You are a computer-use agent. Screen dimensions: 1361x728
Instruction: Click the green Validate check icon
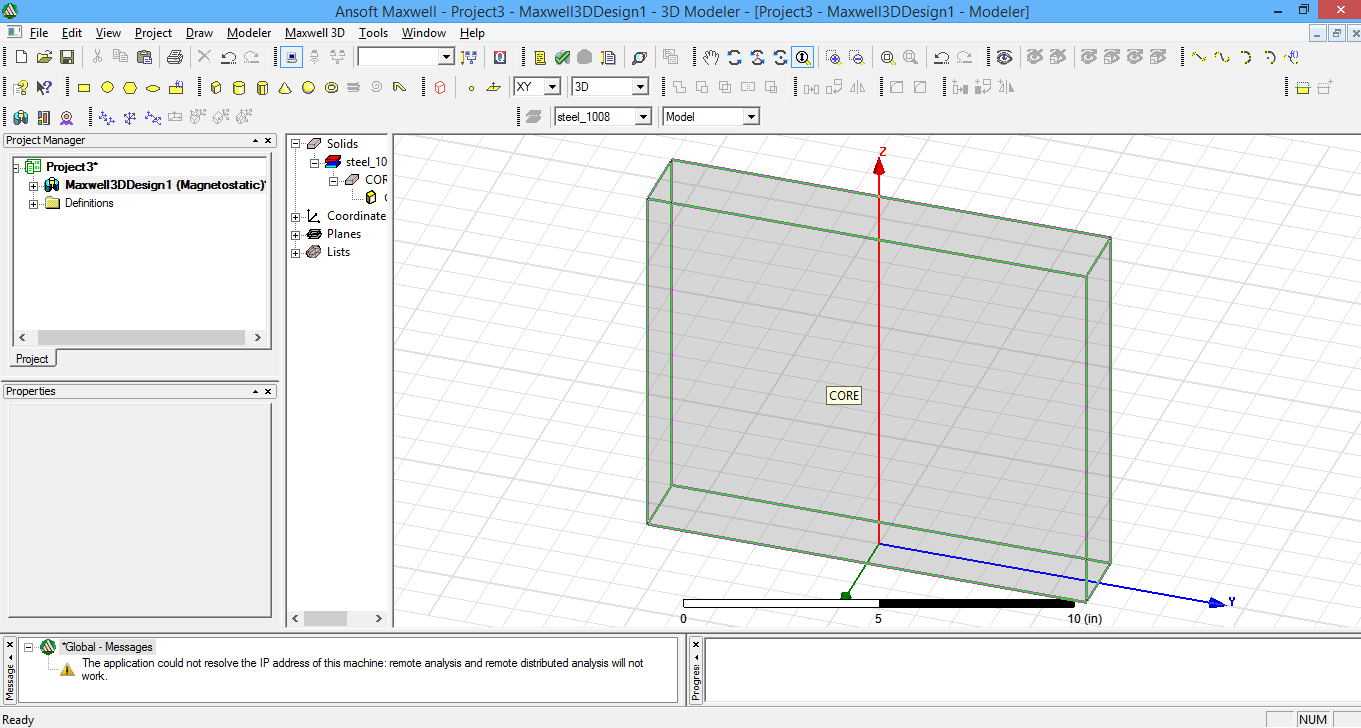(561, 57)
